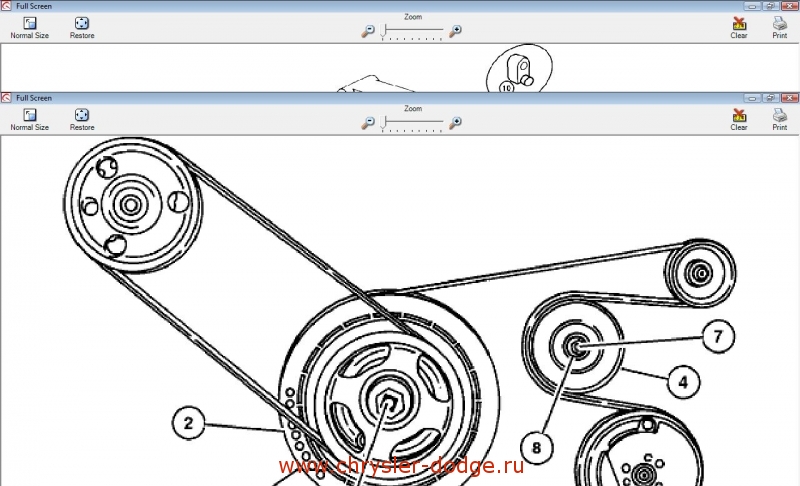Minimize the front Full Screen window
This screenshot has height=486, width=800.
point(752,98)
